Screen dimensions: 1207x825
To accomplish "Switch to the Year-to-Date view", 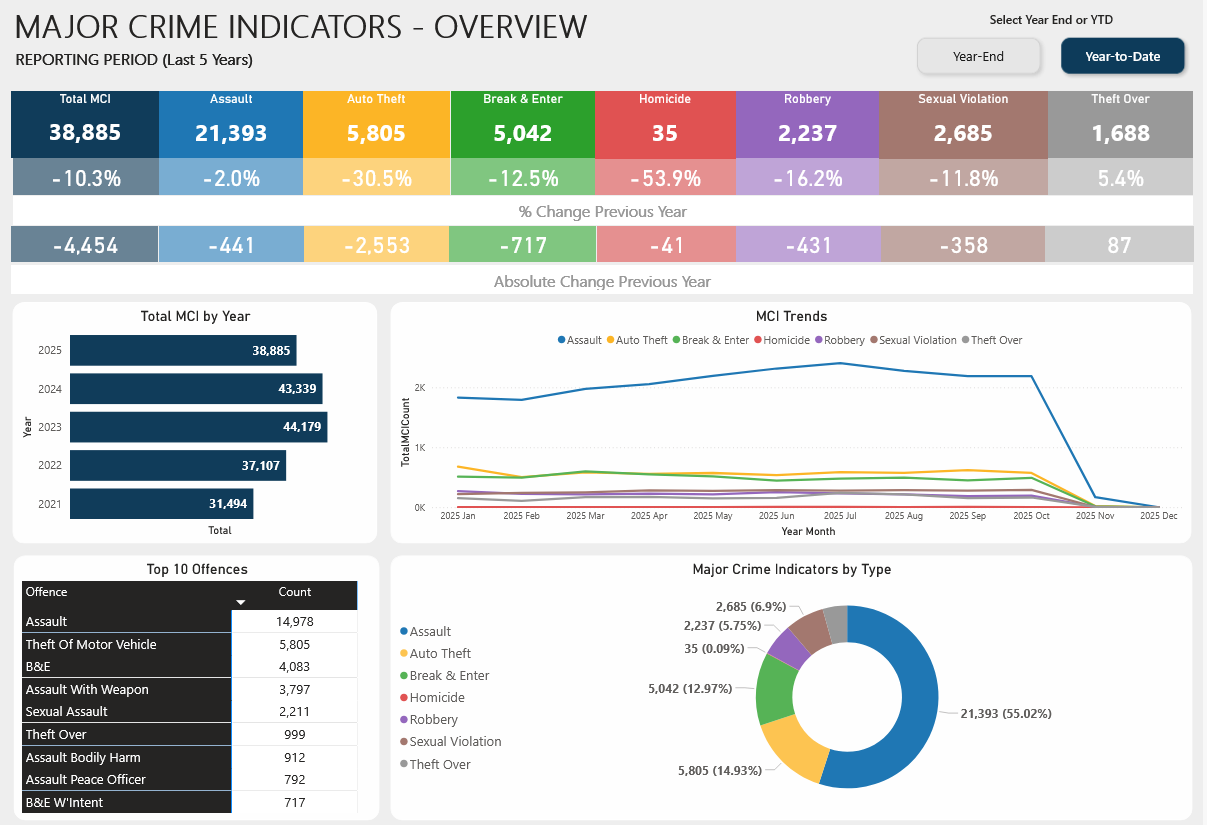I will [x=1122, y=57].
